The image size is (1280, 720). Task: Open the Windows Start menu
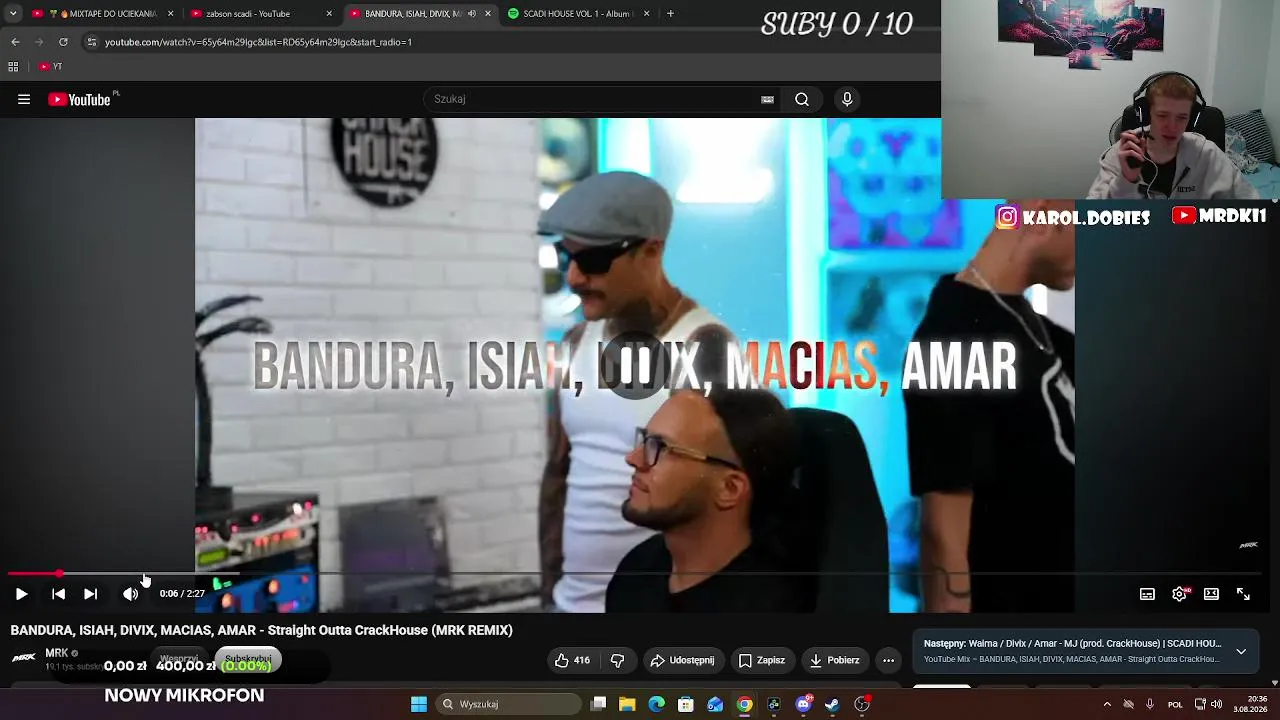[419, 704]
